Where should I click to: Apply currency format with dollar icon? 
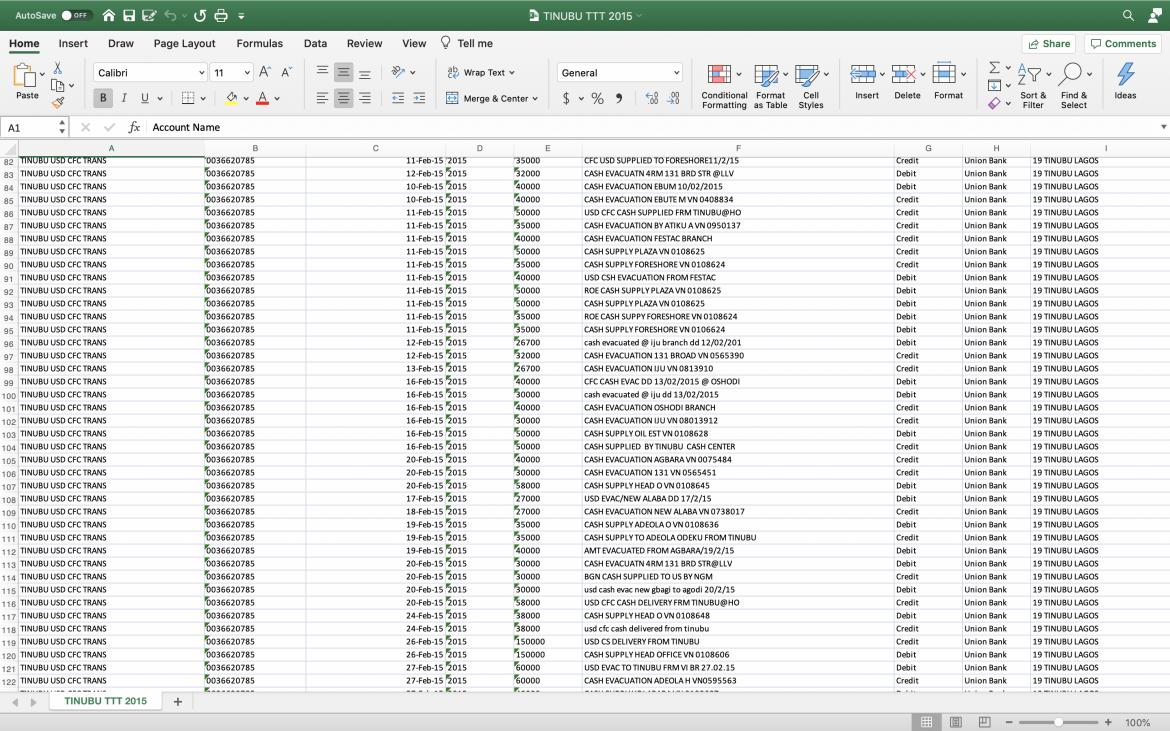point(566,98)
